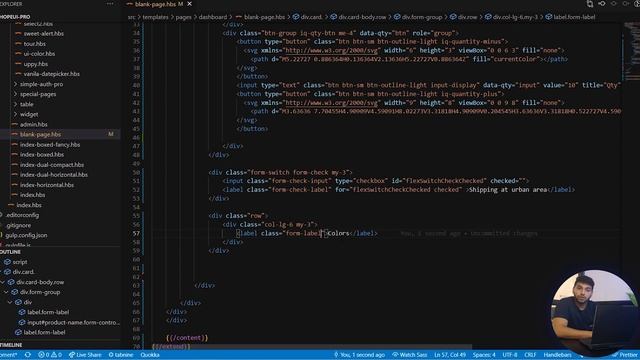Click the dashboard breadcrumb segment
This screenshot has height=360, width=640.
click(213, 17)
